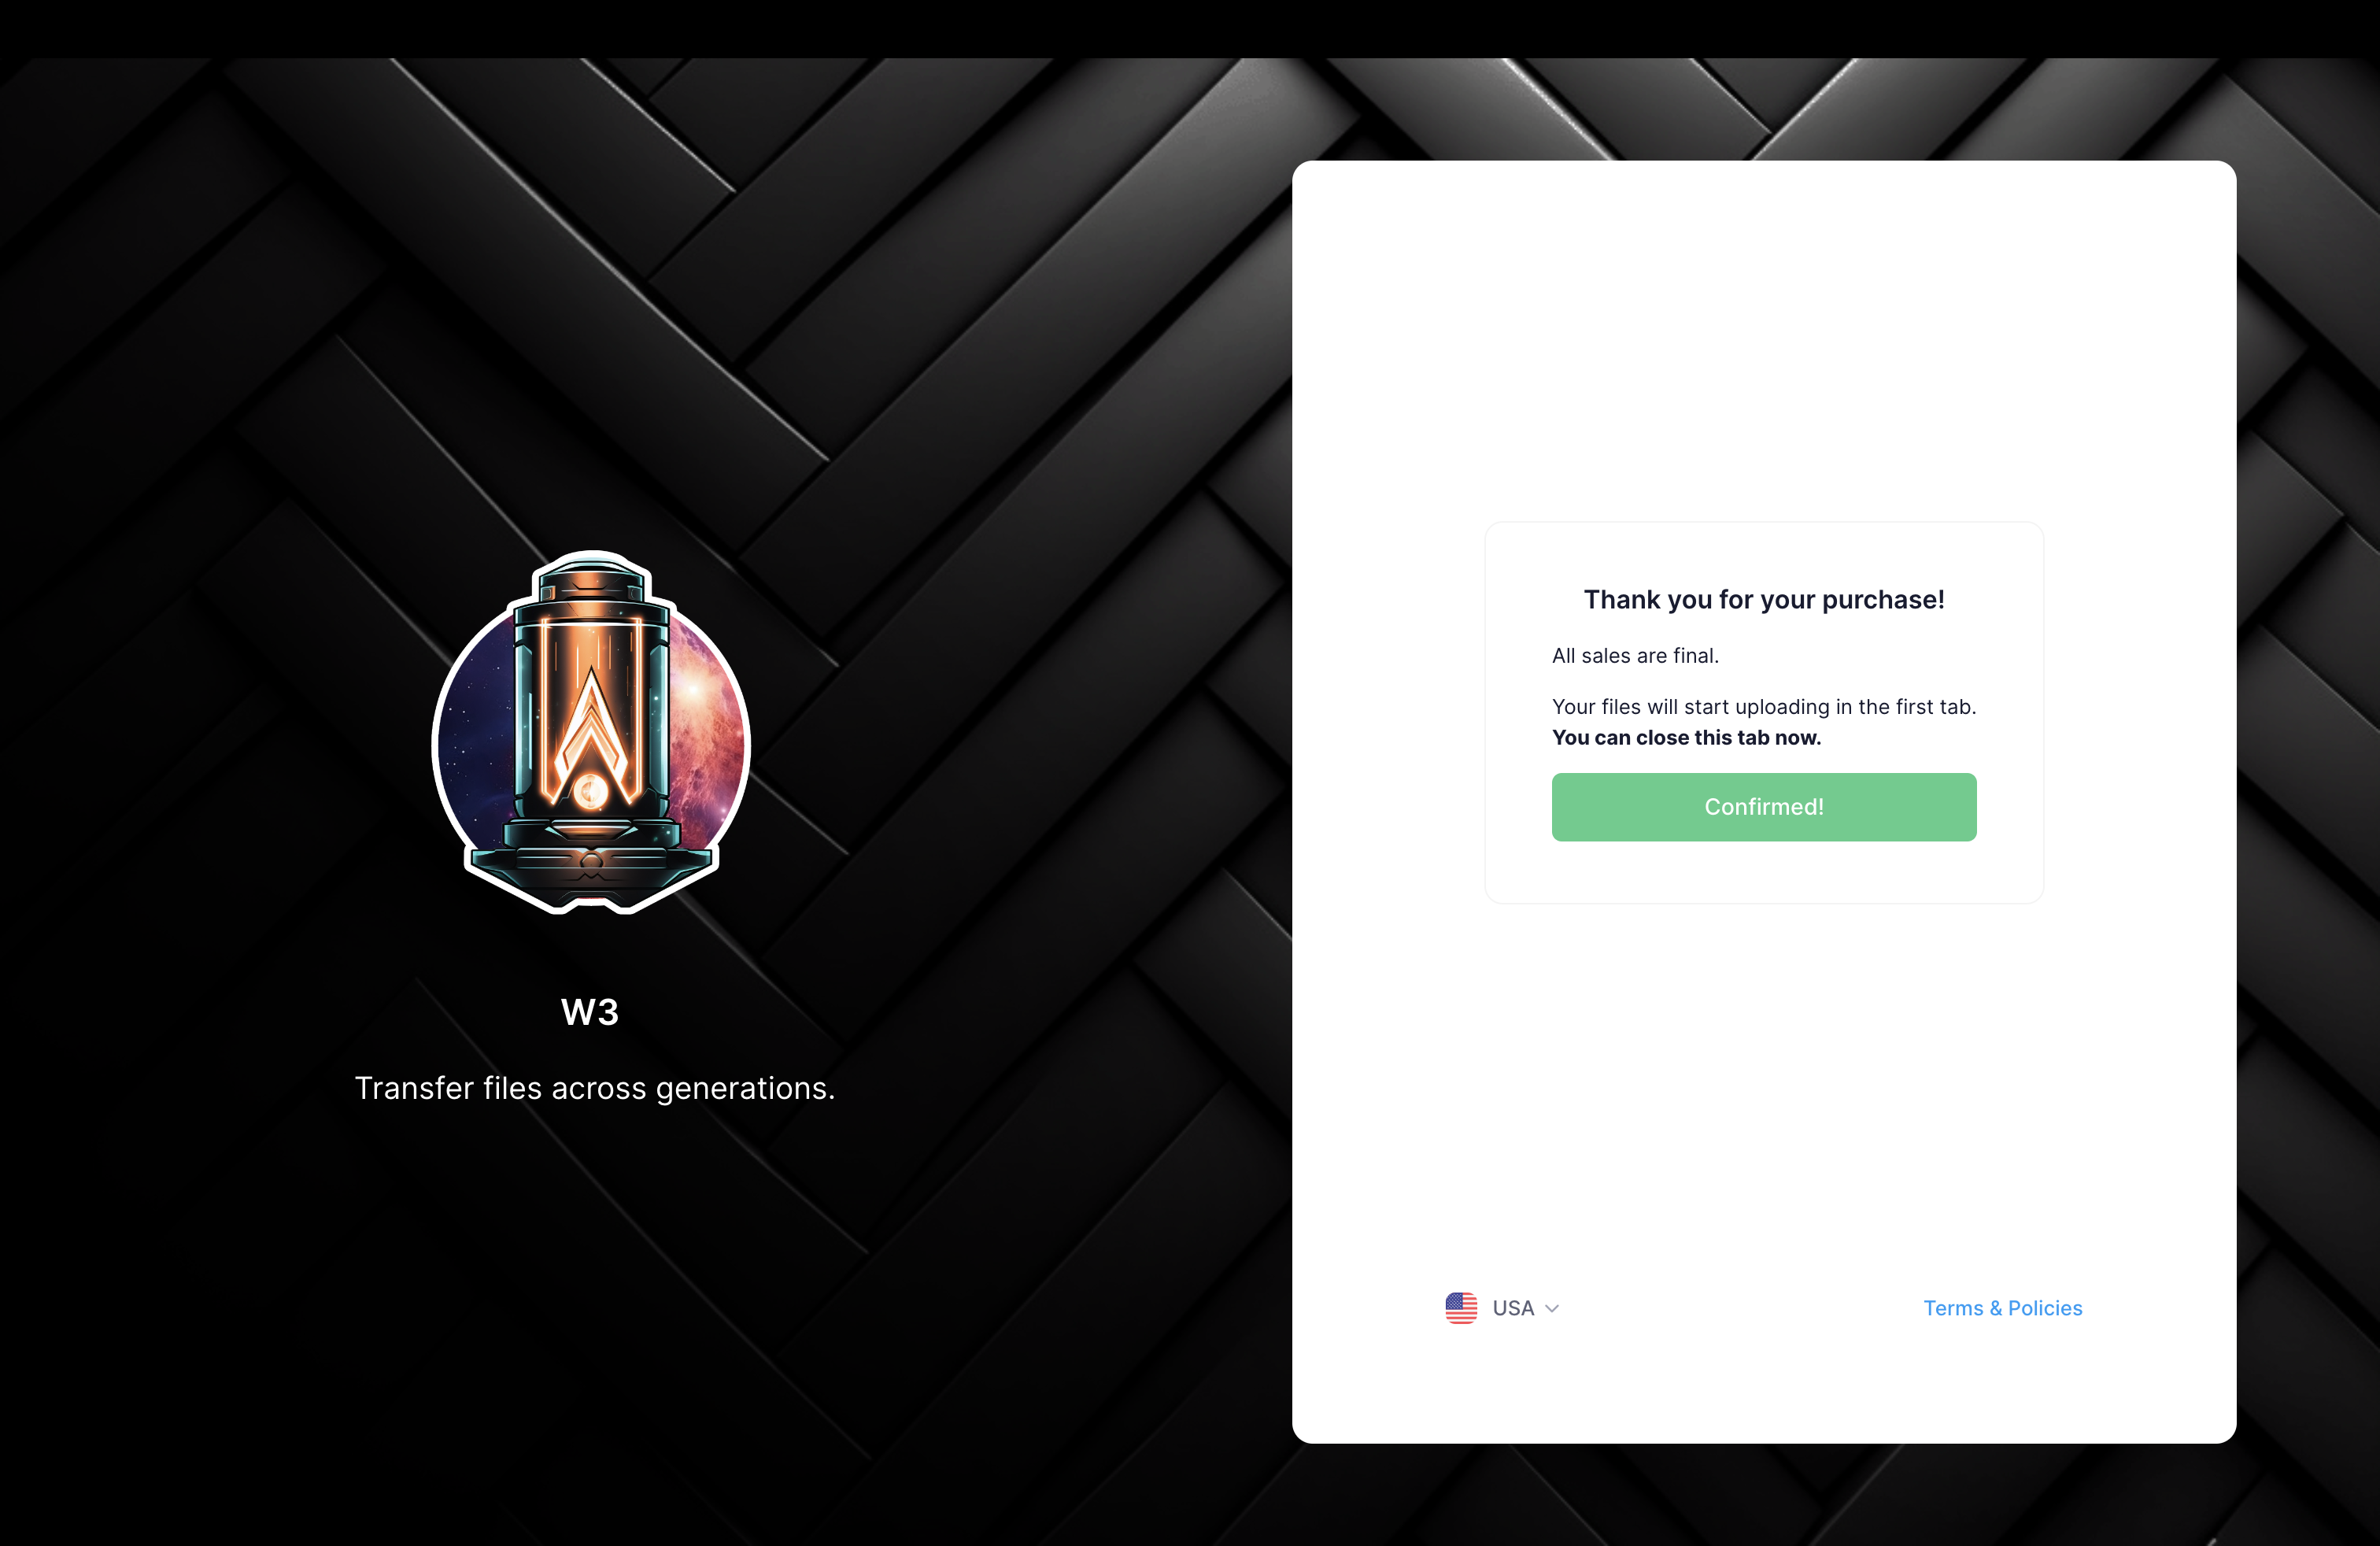Viewport: 2380px width, 1546px height.
Task: Select the USA country label
Action: pyautogui.click(x=1513, y=1308)
